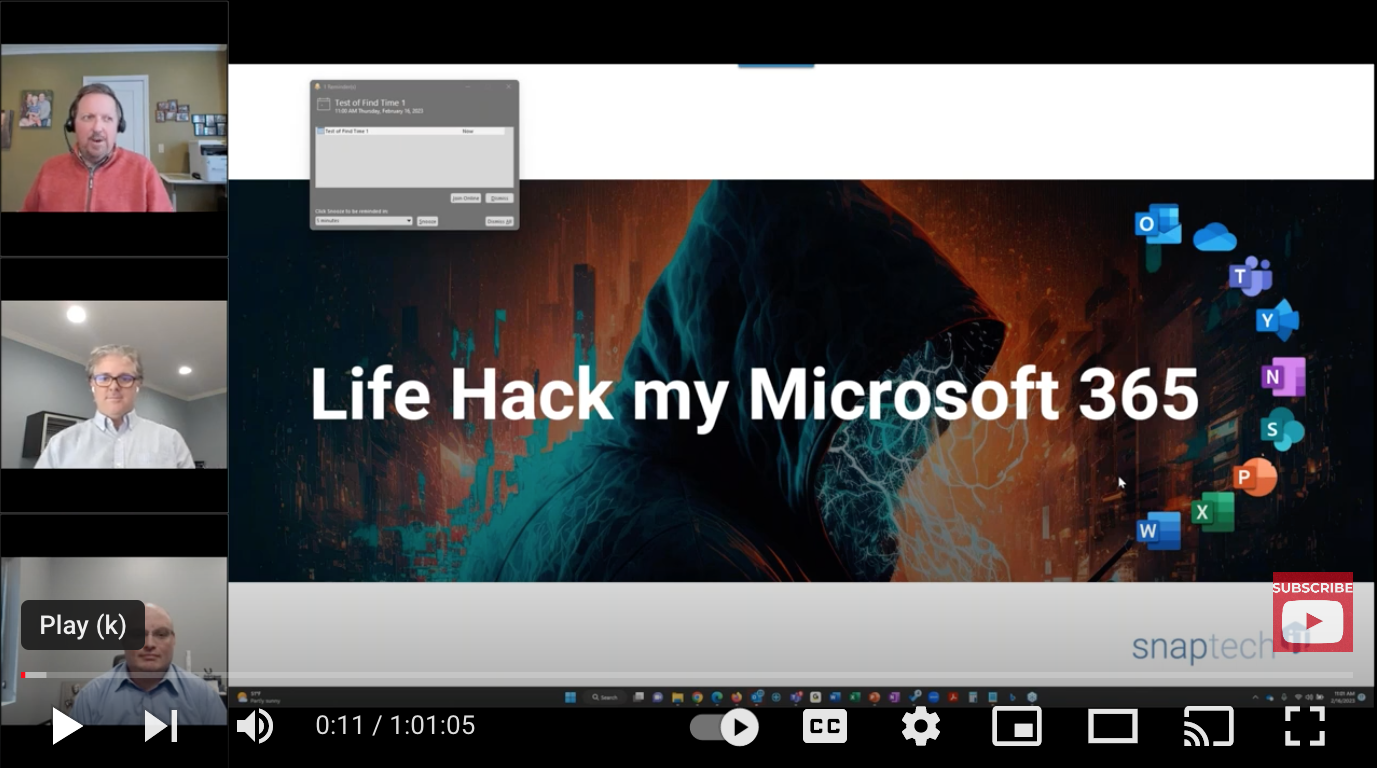Open the snooze duration dropdown showing 5 minutes

(365, 221)
